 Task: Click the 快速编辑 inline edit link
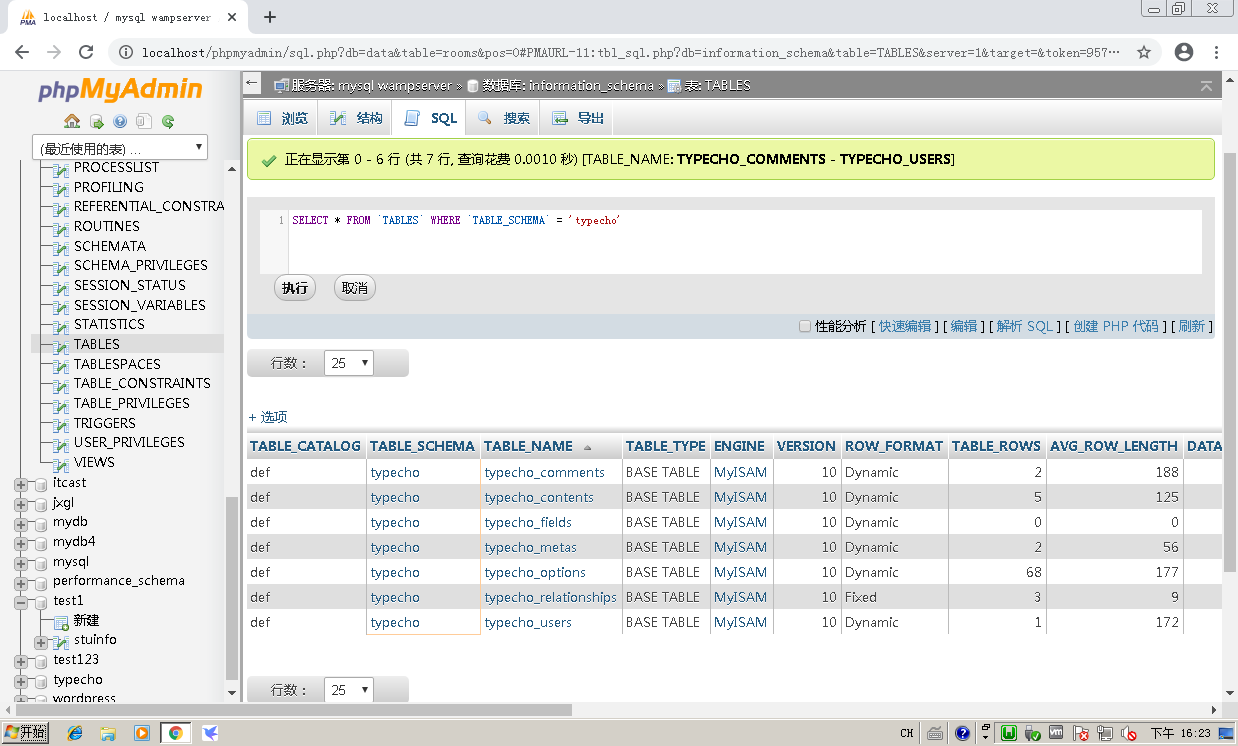point(905,326)
